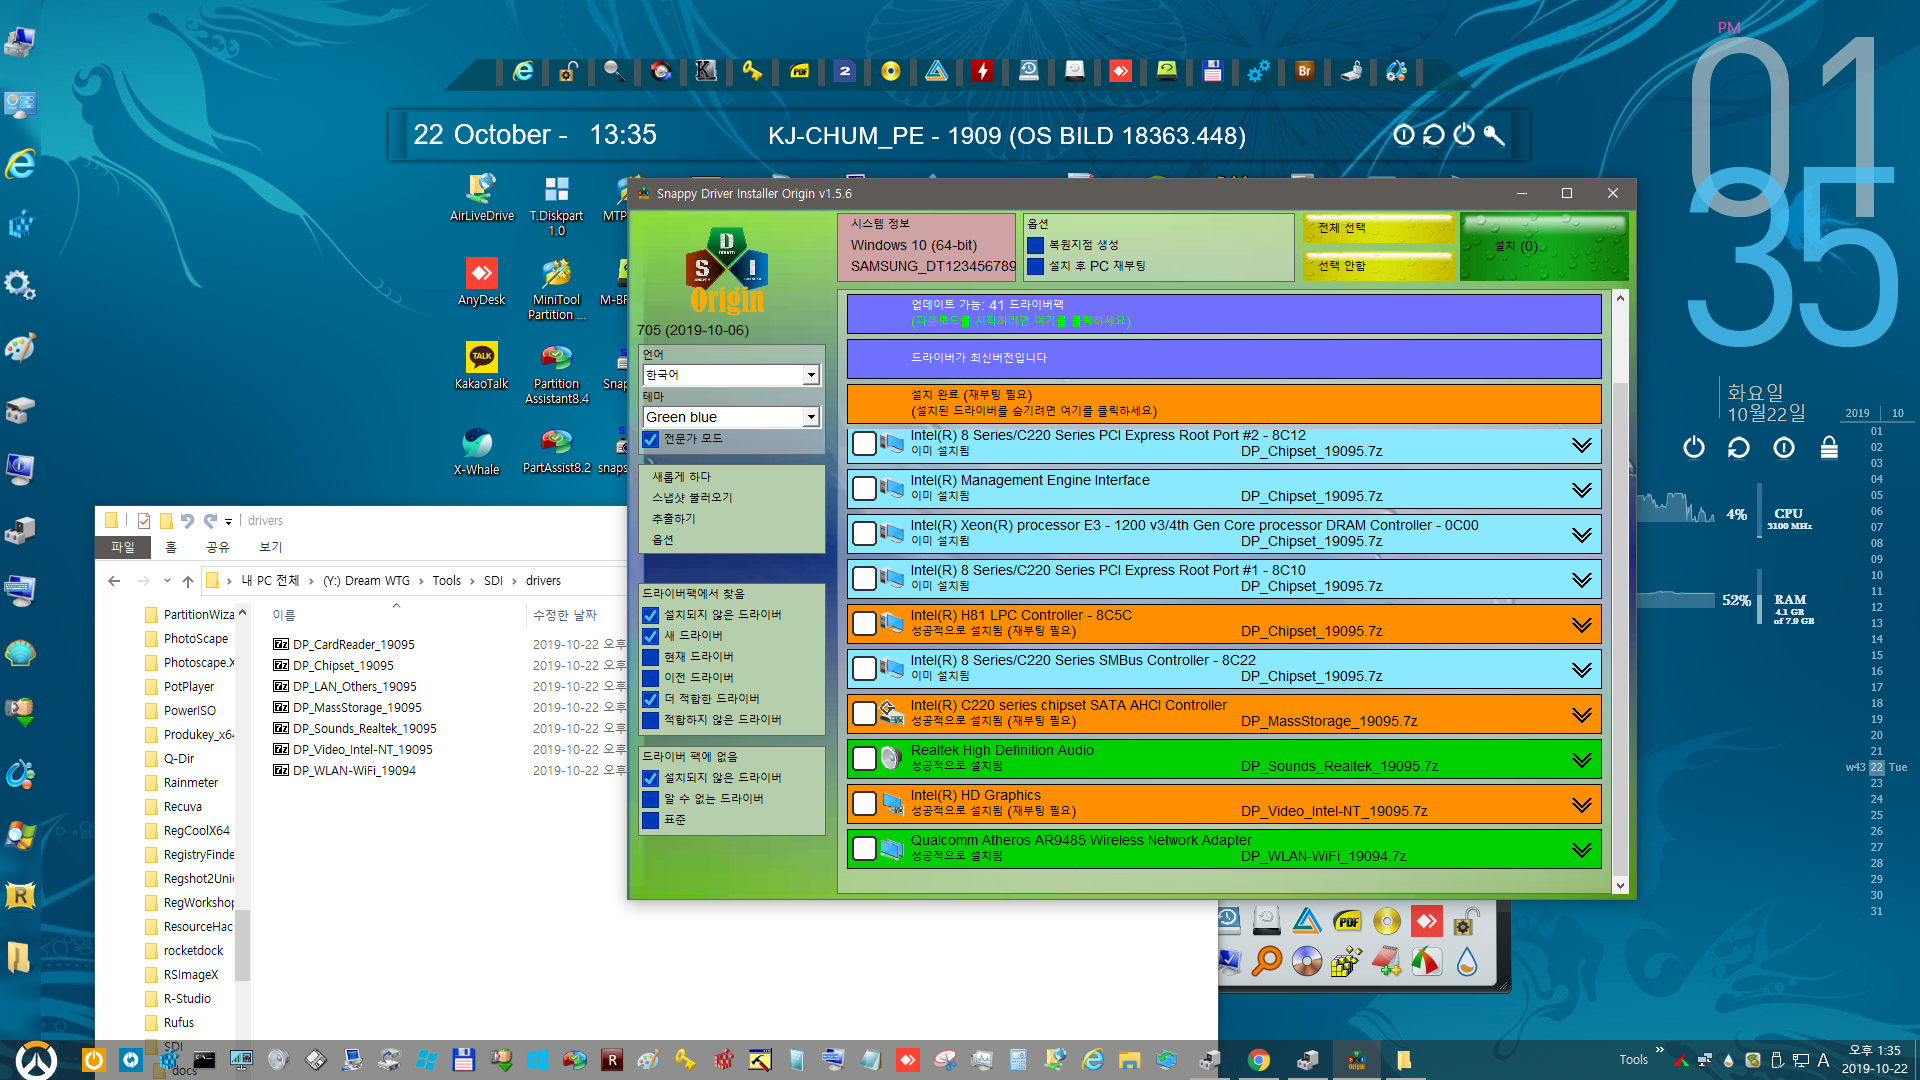Click the red AnyDesk icon in top dock
Screen dimensions: 1920x1080
(1120, 71)
